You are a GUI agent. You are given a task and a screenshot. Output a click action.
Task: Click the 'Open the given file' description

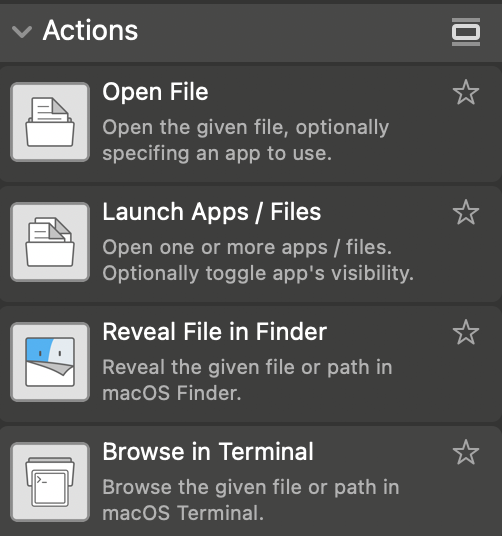pos(246,140)
